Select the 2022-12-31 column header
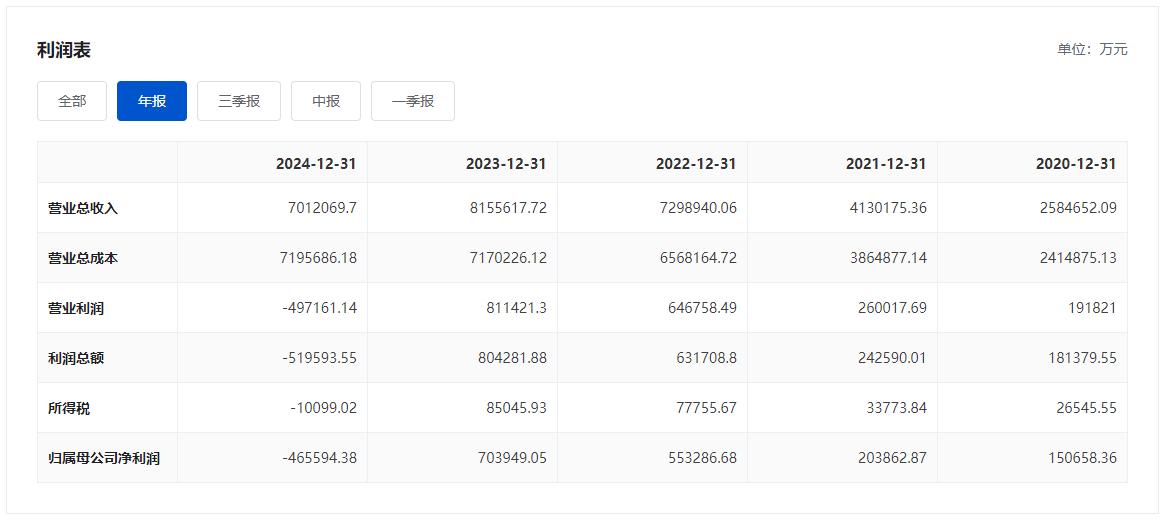The height and width of the screenshot is (520, 1163). point(696,163)
